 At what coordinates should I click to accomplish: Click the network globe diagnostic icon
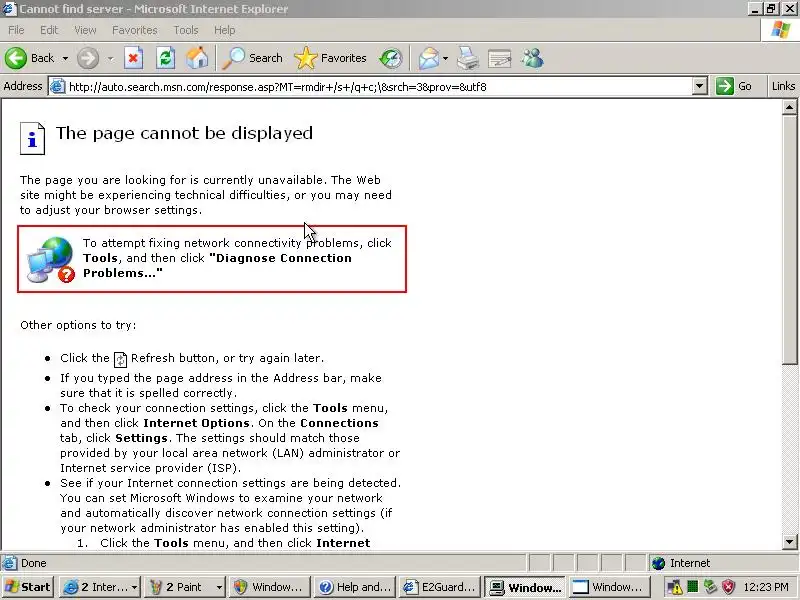(x=51, y=259)
